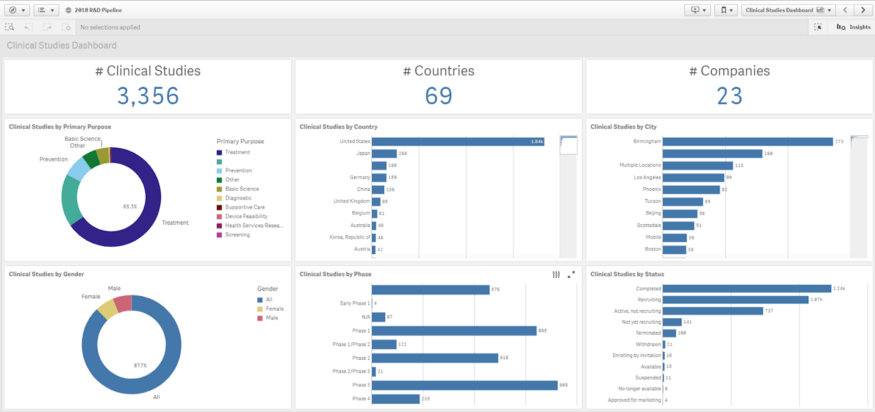875x412 pixels.
Task: Click the Germany country label
Action: click(x=359, y=178)
